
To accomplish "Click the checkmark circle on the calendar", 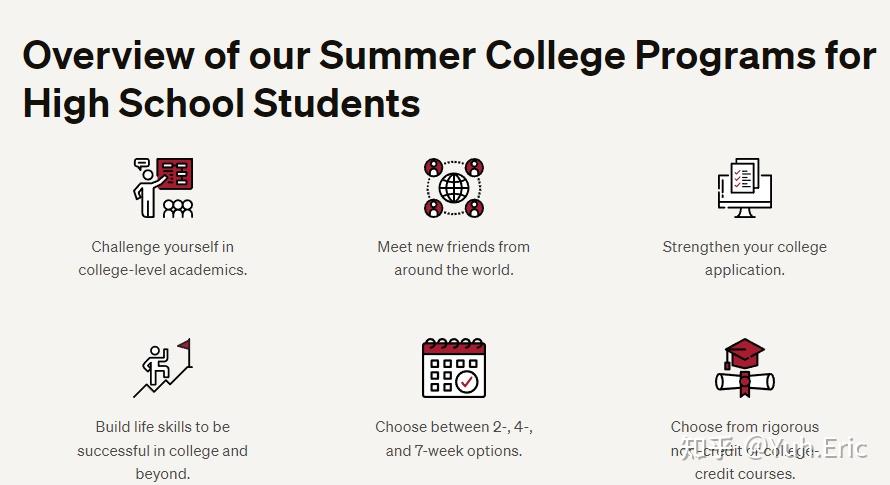I will [467, 381].
